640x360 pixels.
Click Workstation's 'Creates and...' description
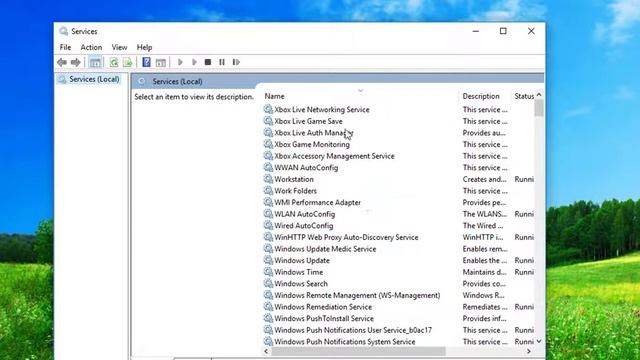click(484, 179)
